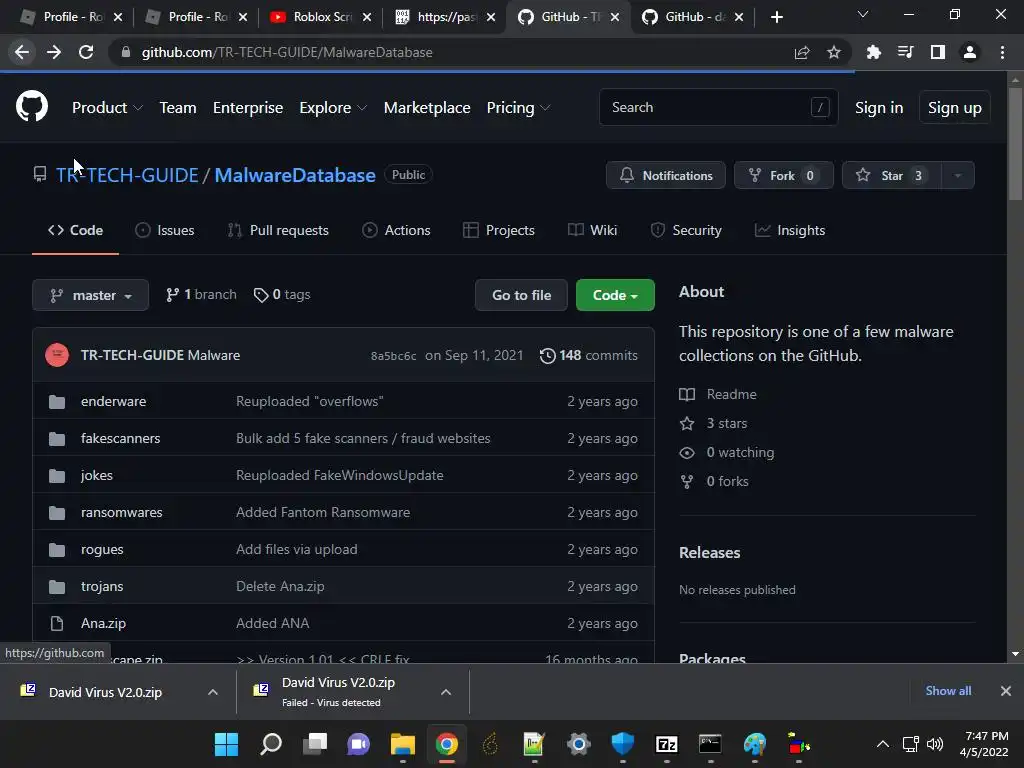1024x768 pixels.
Task: Click the Go to file button
Action: point(521,295)
